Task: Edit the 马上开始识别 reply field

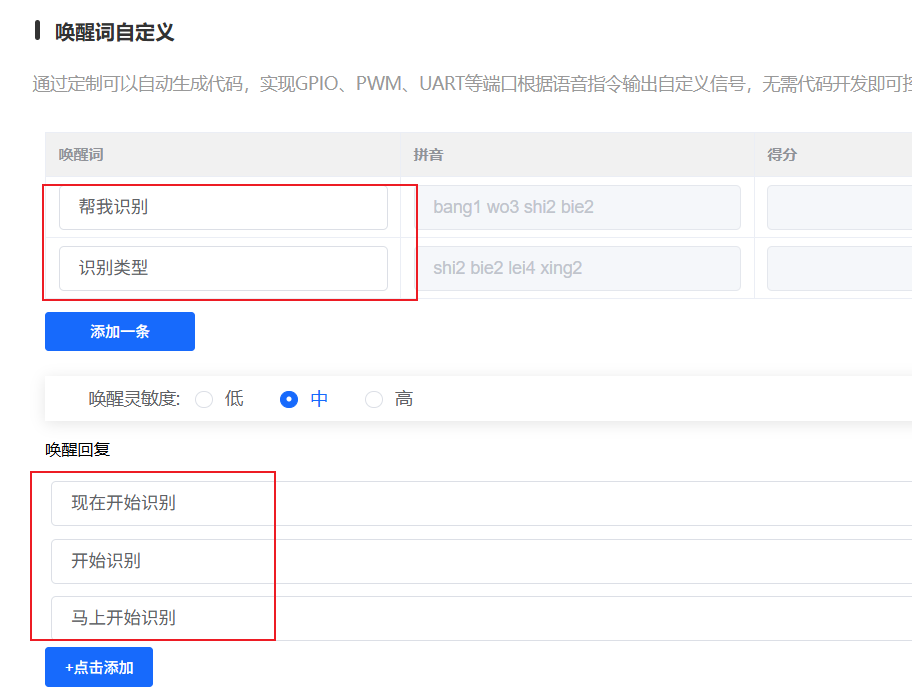Action: pyautogui.click(x=482, y=618)
